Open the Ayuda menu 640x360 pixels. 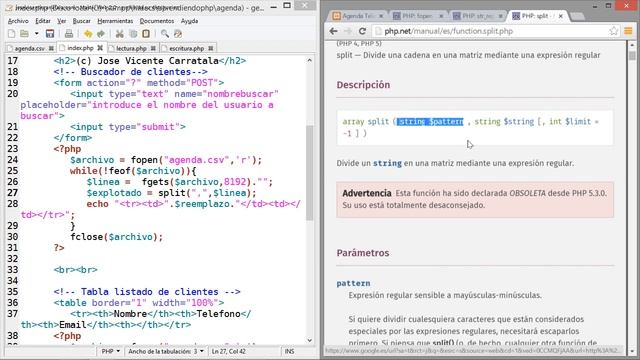pyautogui.click(x=189, y=21)
